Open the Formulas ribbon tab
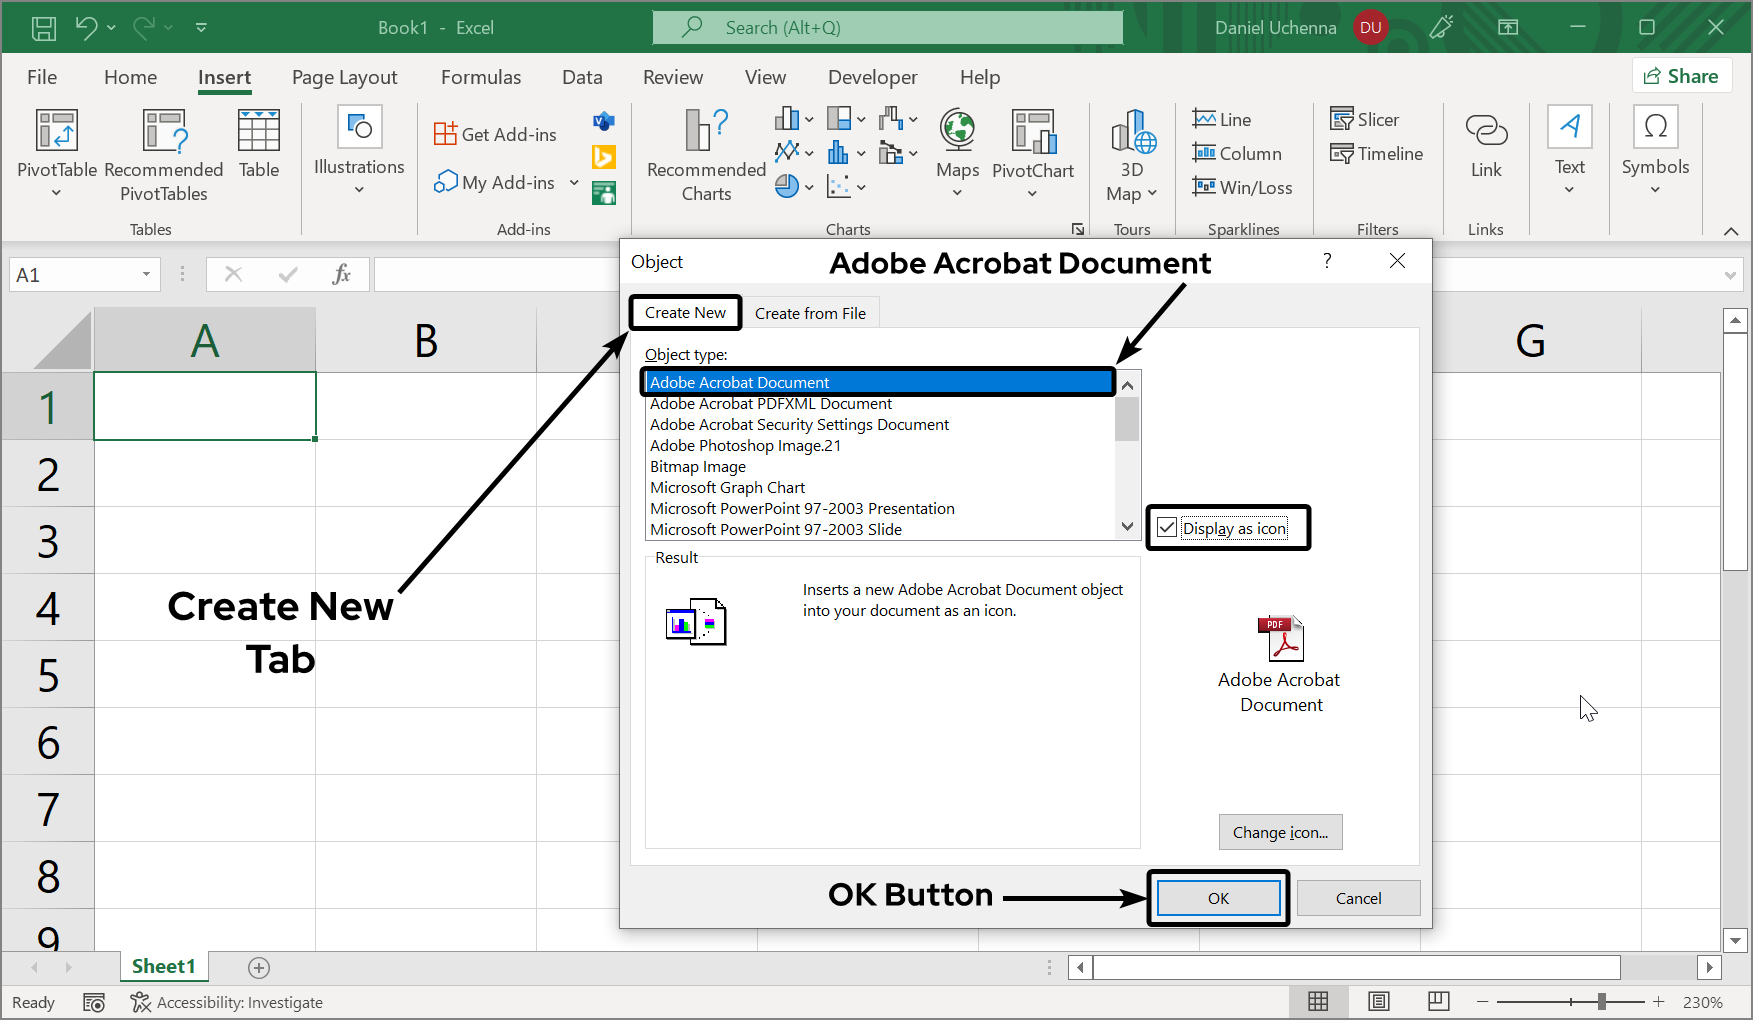 coord(481,77)
